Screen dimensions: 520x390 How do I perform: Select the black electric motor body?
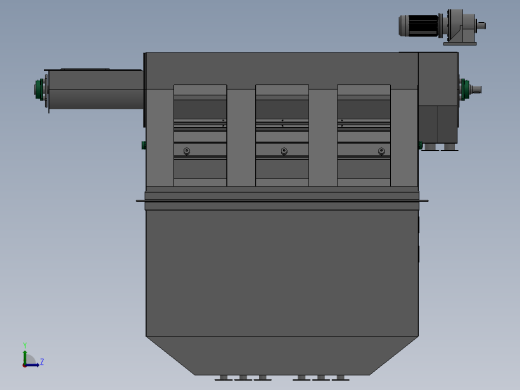click(x=423, y=25)
